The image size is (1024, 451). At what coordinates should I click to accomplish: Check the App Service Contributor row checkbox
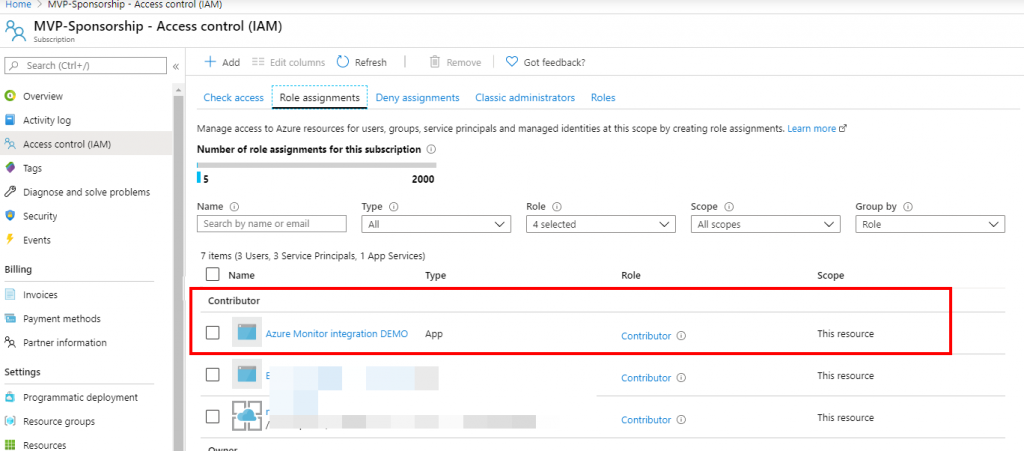click(212, 416)
